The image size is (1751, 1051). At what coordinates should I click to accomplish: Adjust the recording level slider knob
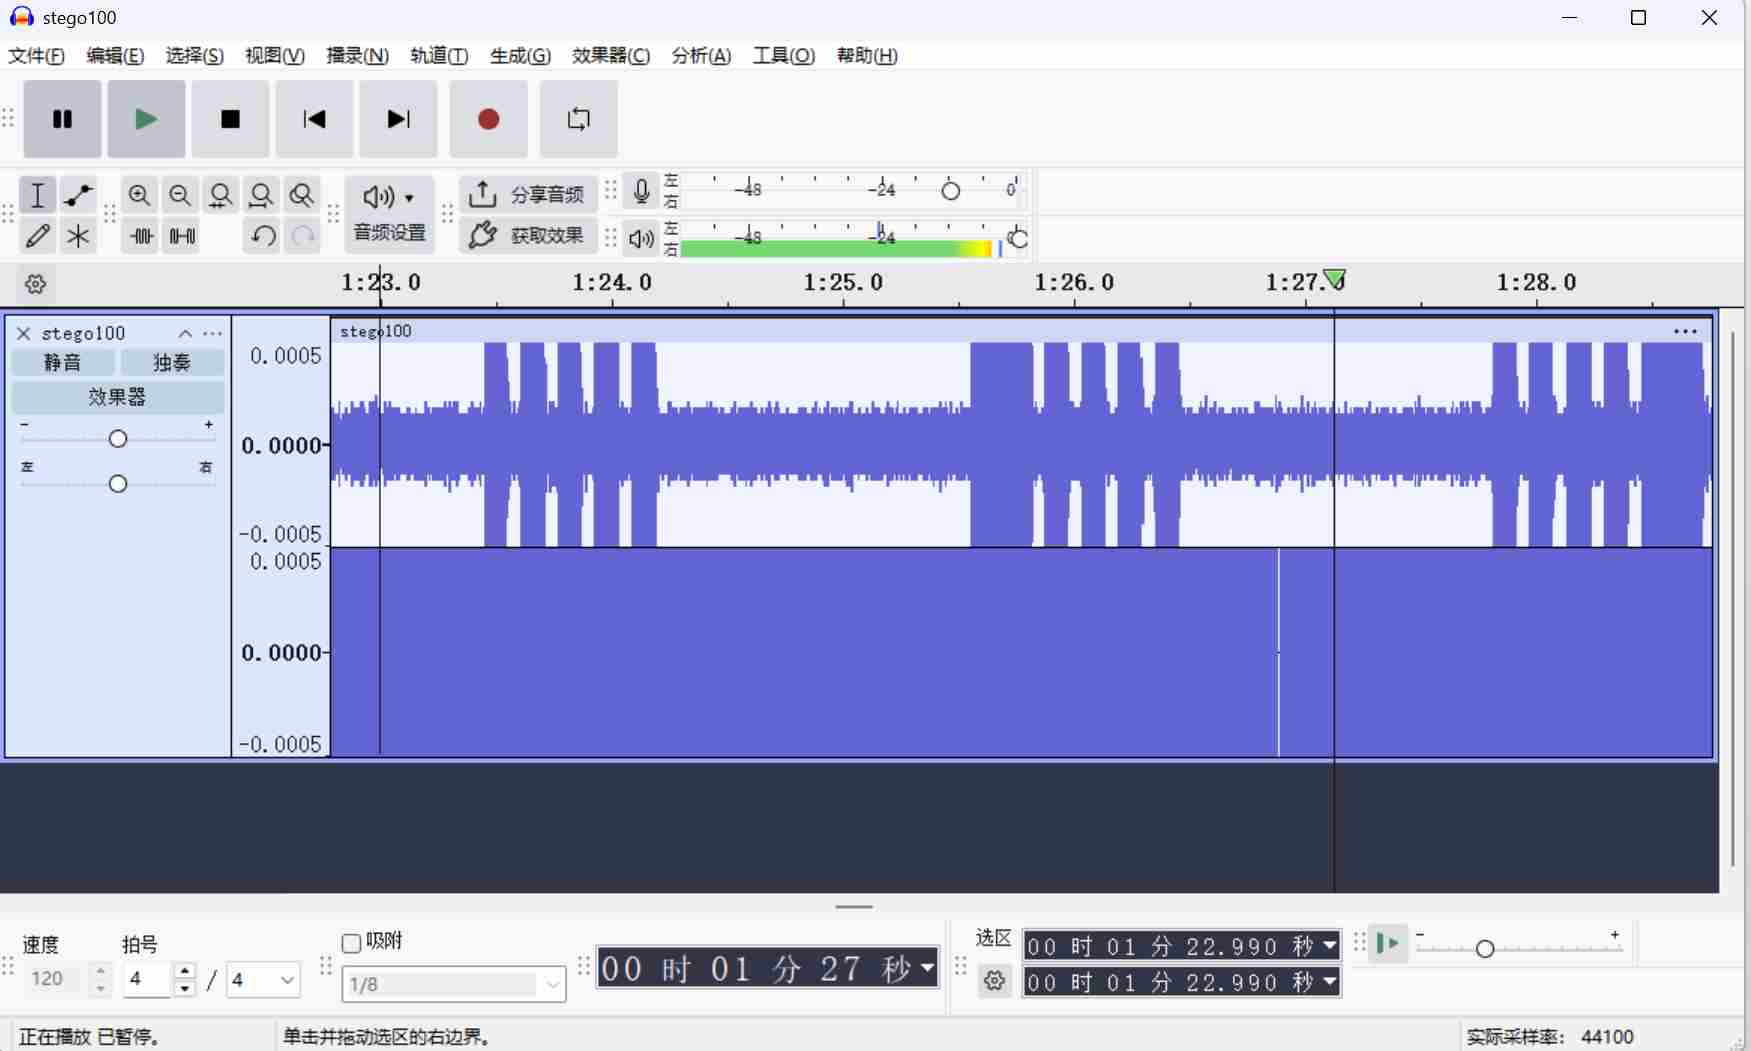pos(951,190)
